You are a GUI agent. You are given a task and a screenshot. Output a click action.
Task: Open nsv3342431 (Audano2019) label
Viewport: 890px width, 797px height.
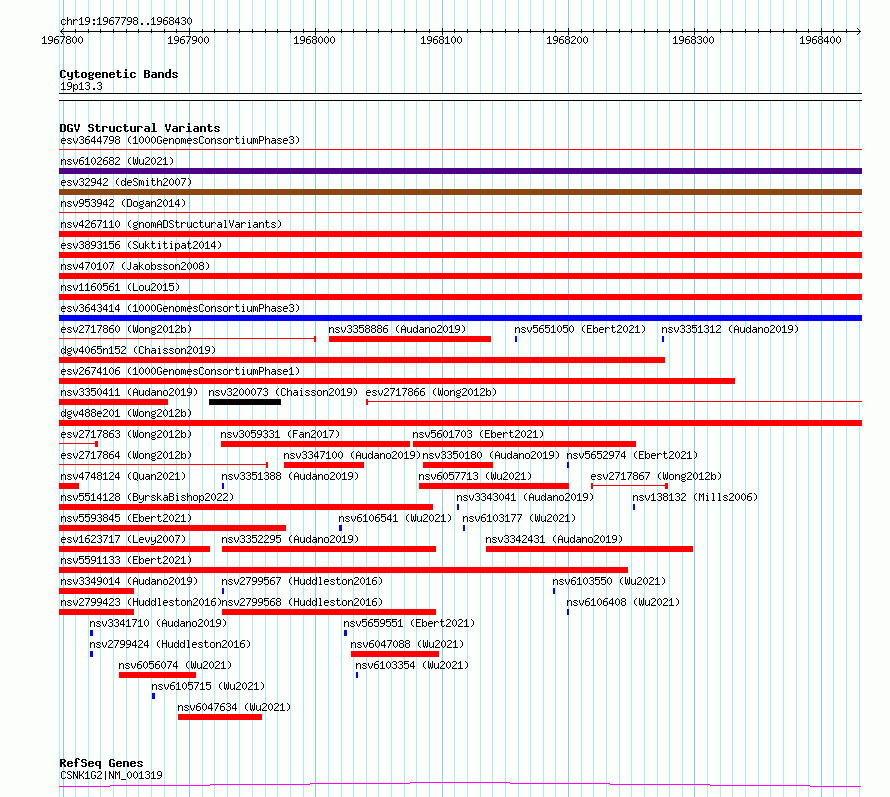click(554, 539)
